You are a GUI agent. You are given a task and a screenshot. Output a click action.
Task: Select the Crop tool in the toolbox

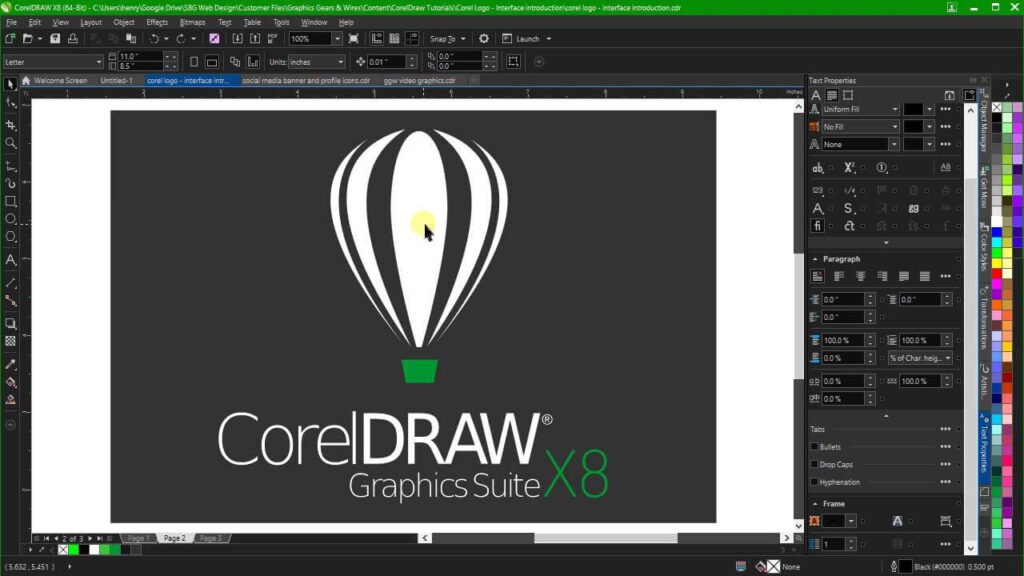(x=10, y=125)
